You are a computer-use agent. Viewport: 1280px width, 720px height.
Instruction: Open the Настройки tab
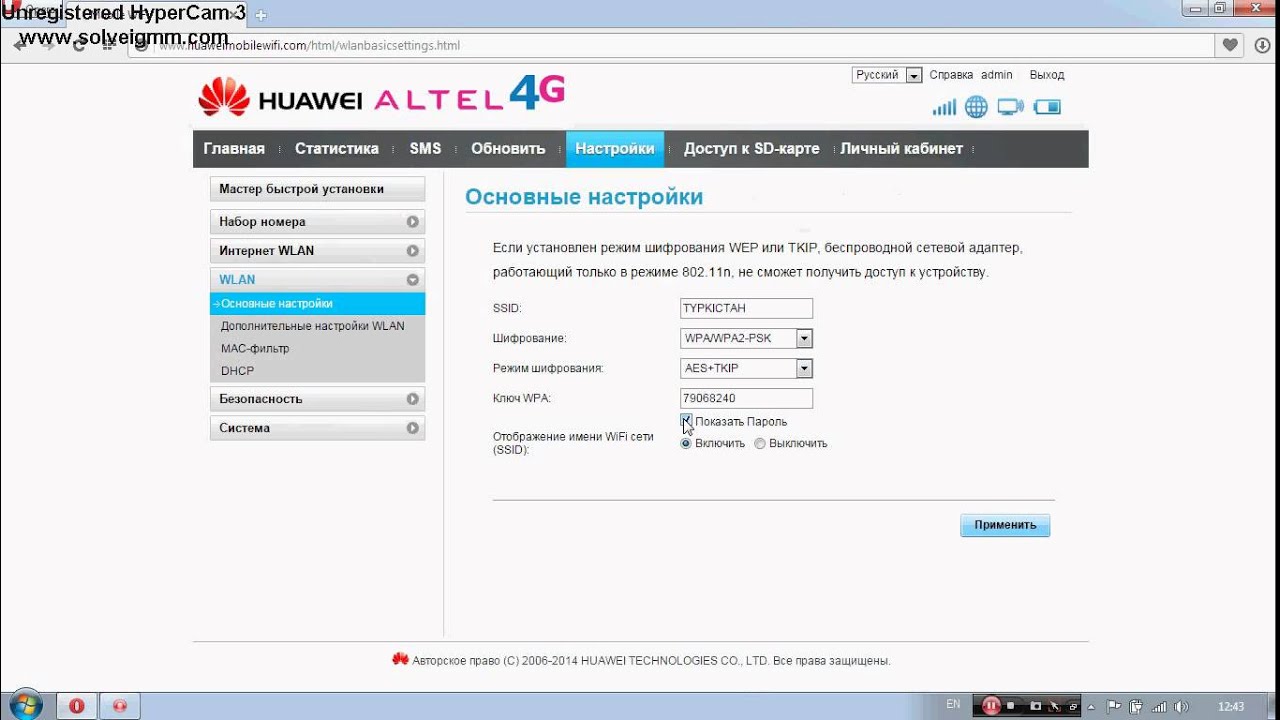pyautogui.click(x=615, y=149)
